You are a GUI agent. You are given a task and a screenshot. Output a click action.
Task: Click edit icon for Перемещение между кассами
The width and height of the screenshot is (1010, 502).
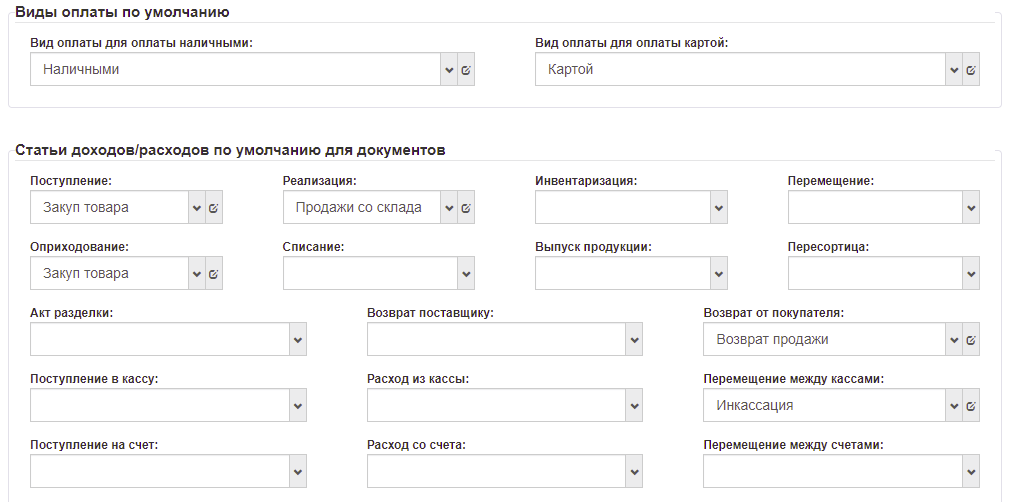point(971,406)
